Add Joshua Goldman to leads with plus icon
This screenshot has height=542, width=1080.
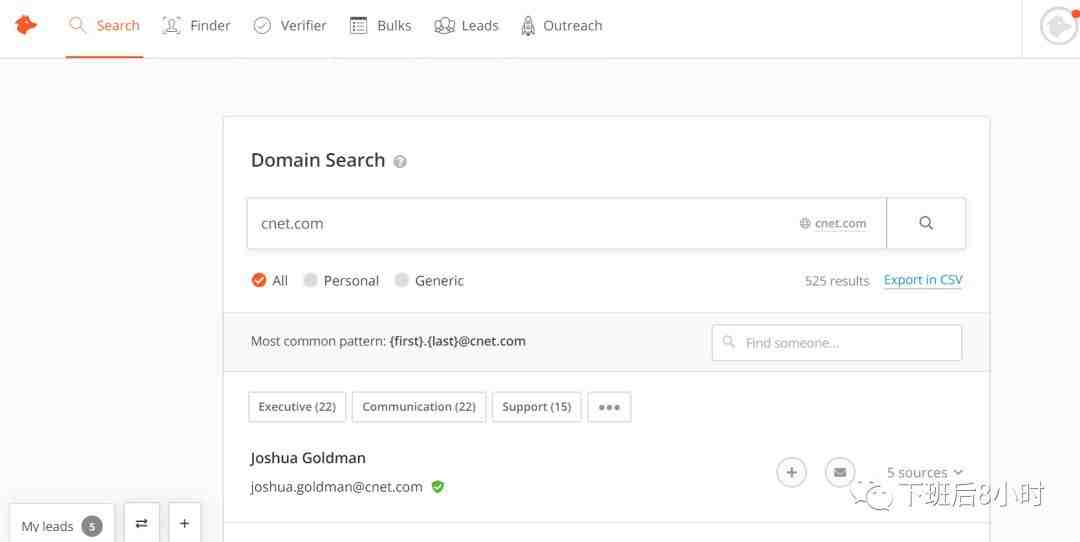[x=791, y=472]
